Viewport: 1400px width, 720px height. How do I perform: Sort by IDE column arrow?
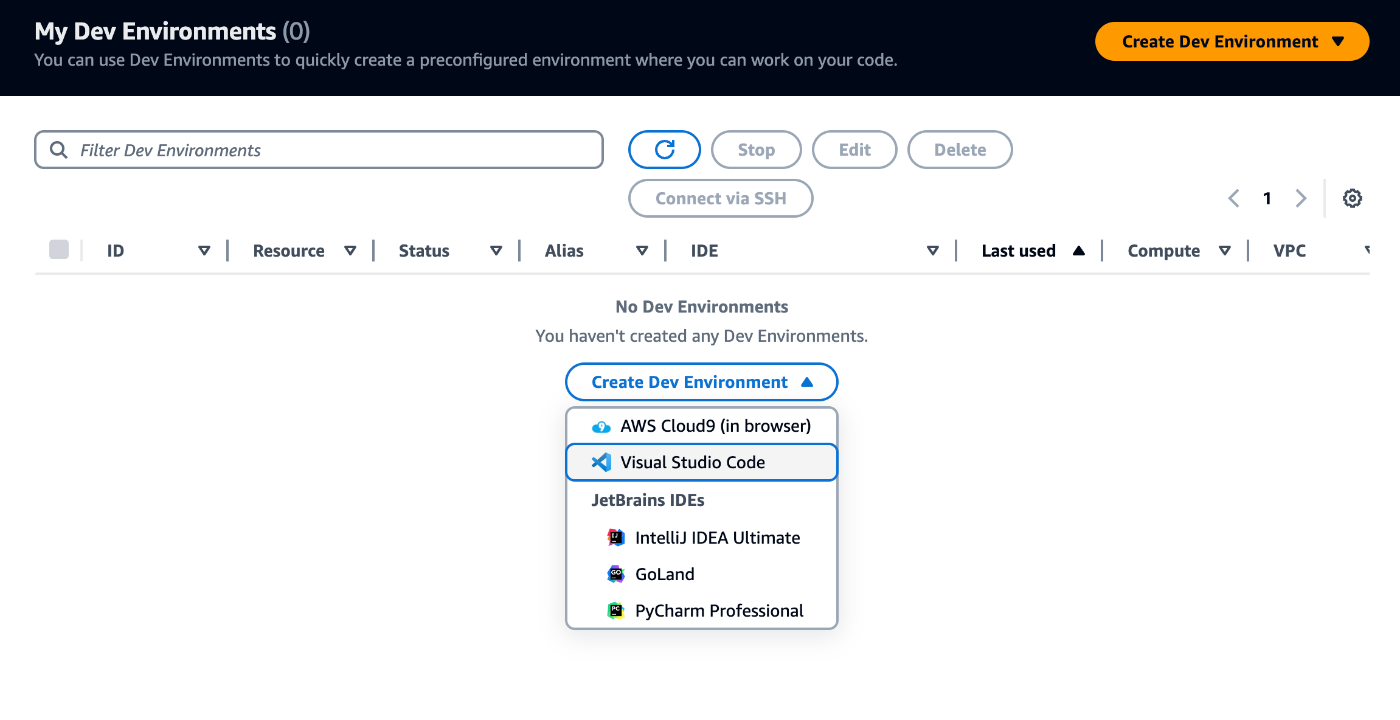[x=933, y=251]
